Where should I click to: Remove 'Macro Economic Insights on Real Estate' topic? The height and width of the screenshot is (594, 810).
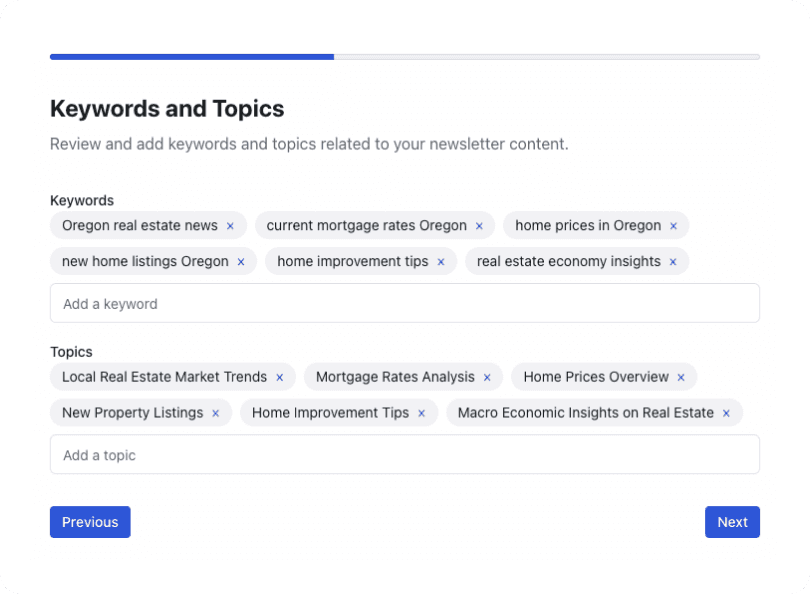click(726, 413)
